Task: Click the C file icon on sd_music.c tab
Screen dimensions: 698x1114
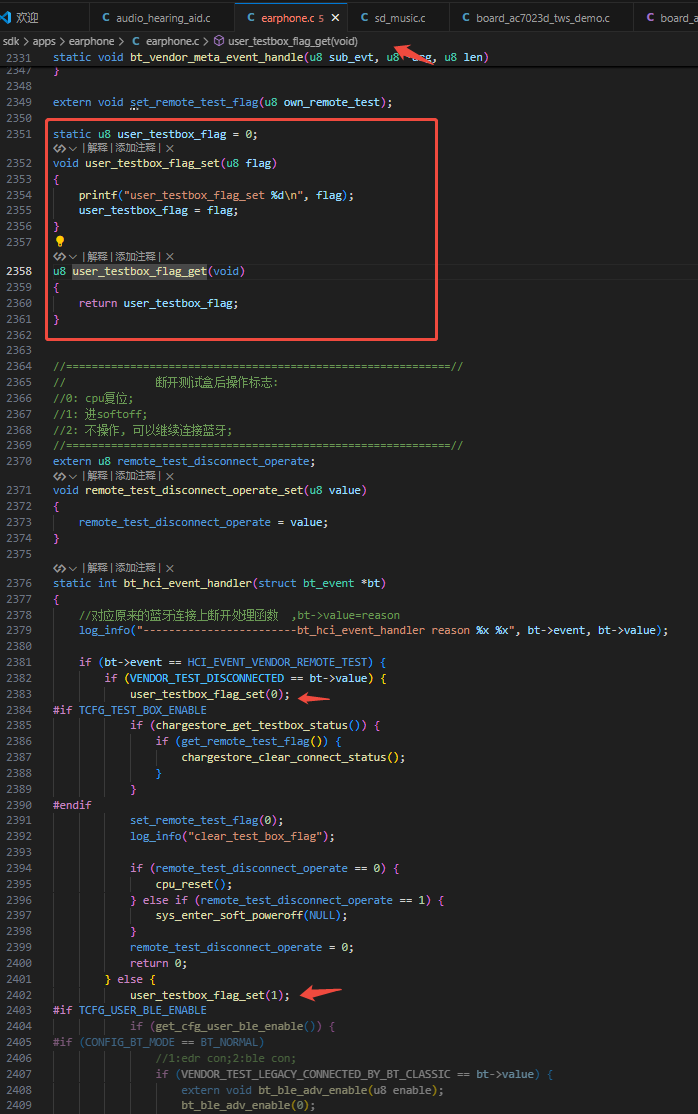Action: pyautogui.click(x=365, y=18)
